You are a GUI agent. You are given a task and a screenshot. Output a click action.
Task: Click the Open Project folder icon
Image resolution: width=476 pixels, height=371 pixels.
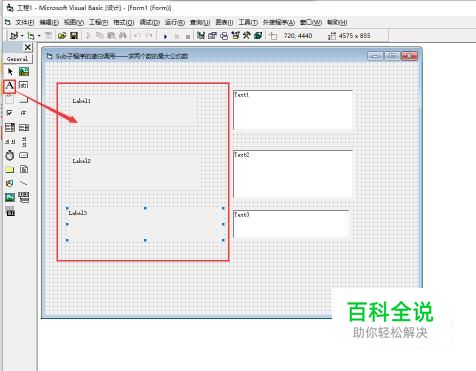point(62,35)
